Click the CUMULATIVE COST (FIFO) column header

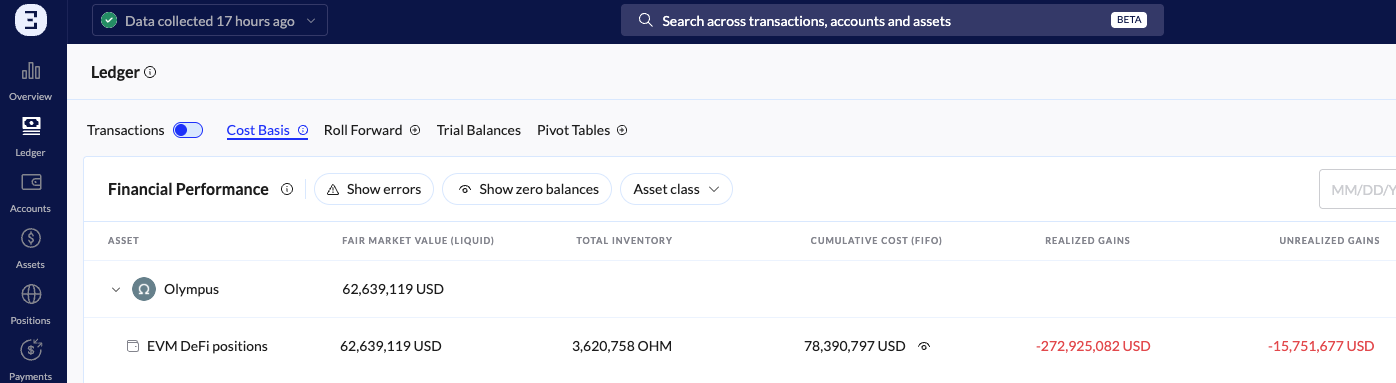click(x=876, y=241)
